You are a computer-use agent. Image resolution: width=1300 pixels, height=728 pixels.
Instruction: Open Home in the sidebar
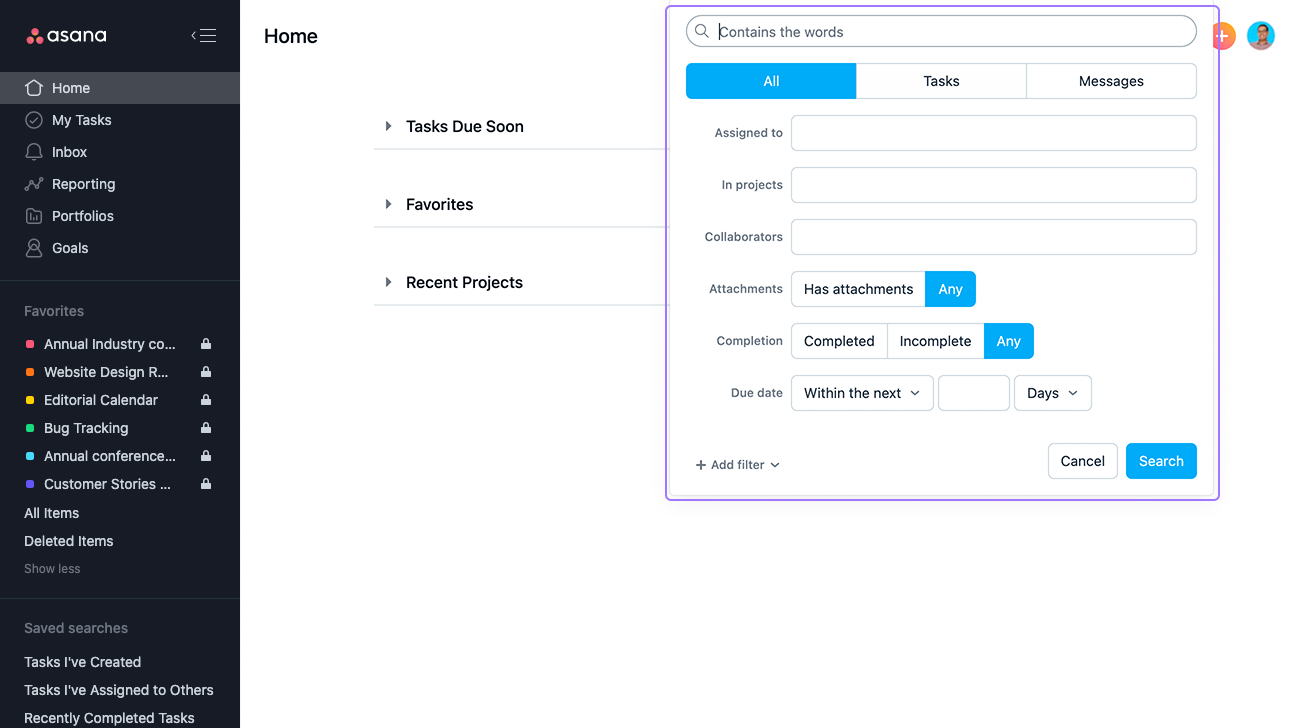pyautogui.click(x=120, y=88)
